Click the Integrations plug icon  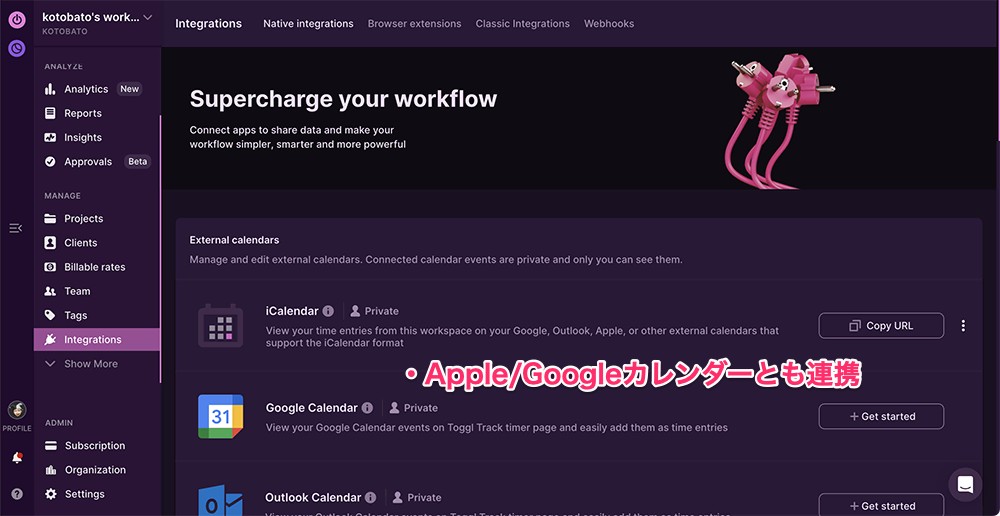click(50, 340)
